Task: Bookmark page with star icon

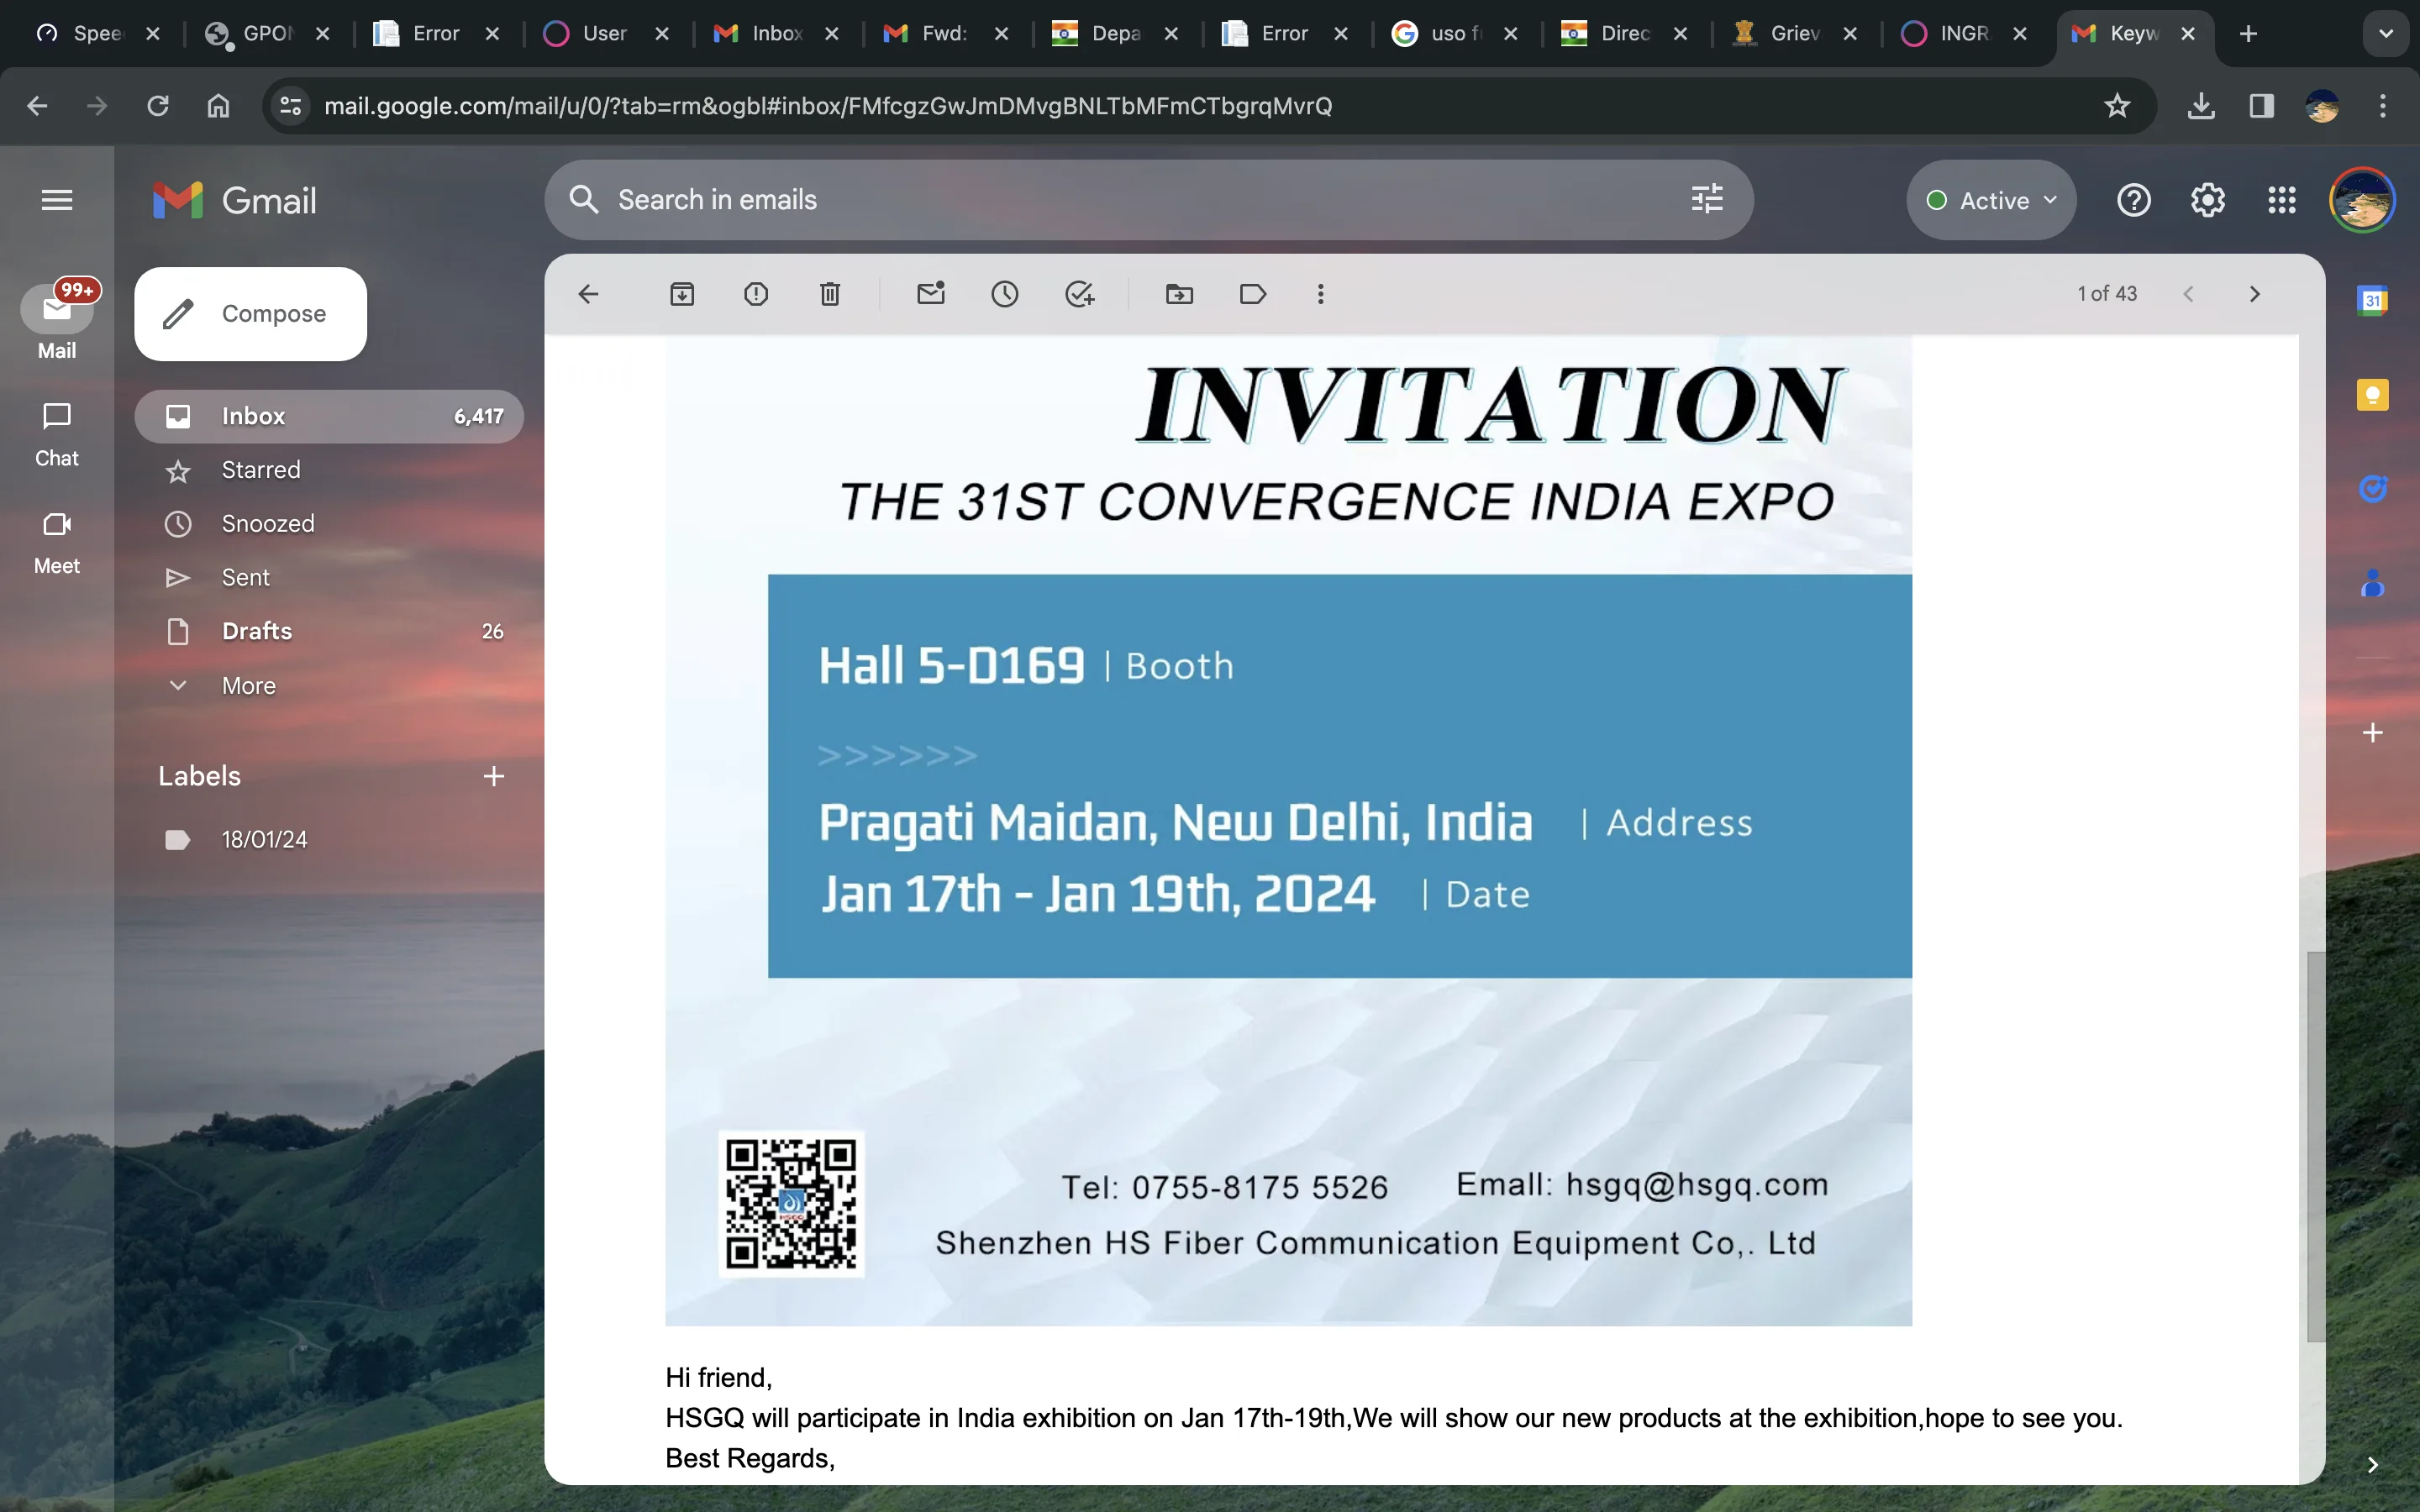Action: [x=2117, y=106]
